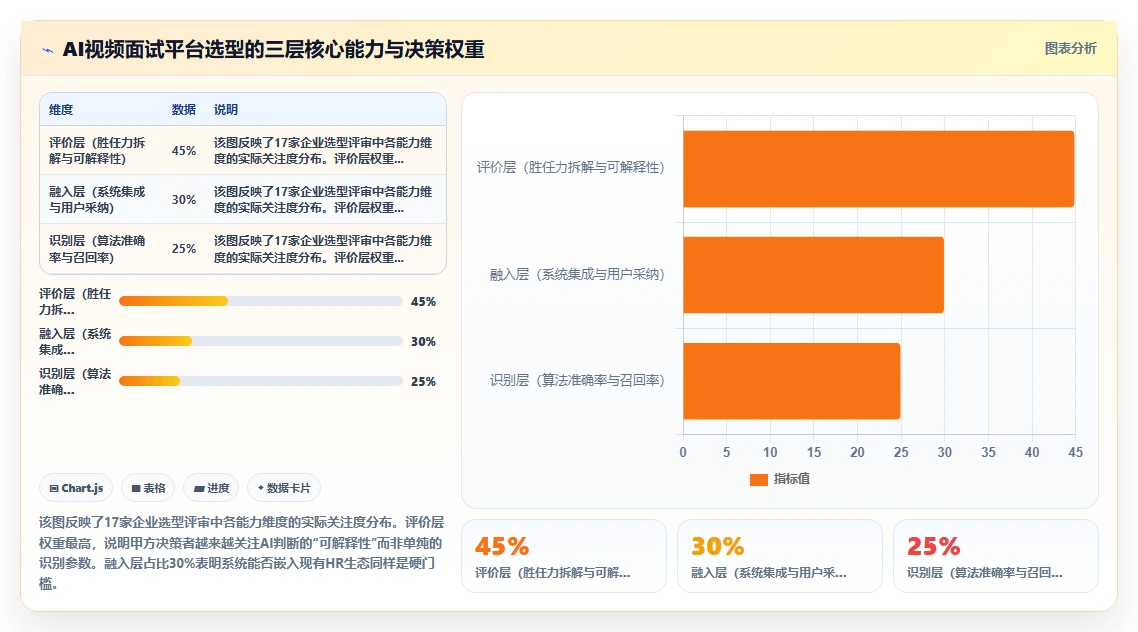
Task: Click the 说明 text in the 识别层 row
Action: click(x=323, y=249)
